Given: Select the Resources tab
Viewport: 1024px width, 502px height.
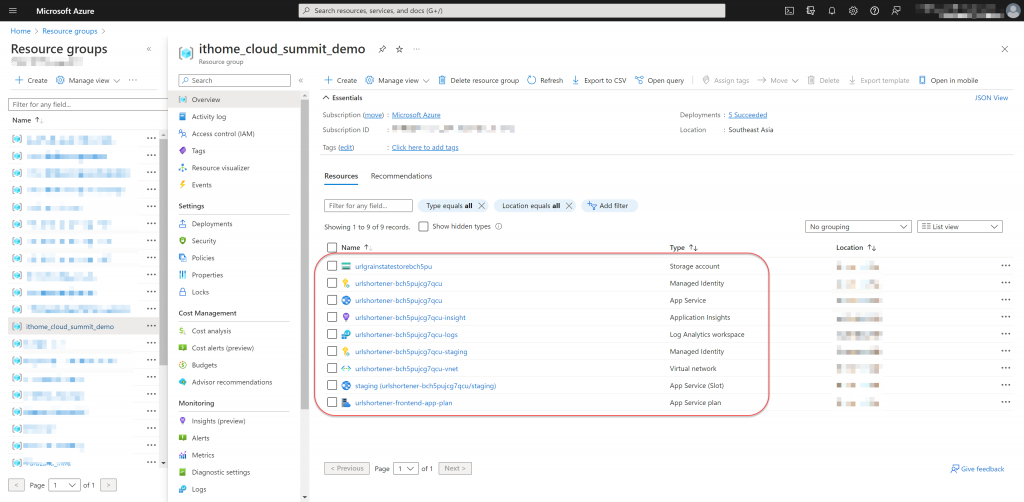Looking at the screenshot, I should point(341,176).
